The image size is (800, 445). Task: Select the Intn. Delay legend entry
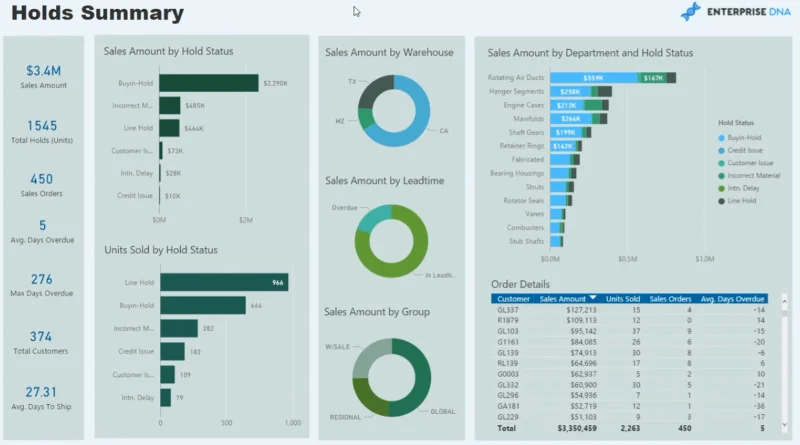click(x=739, y=188)
